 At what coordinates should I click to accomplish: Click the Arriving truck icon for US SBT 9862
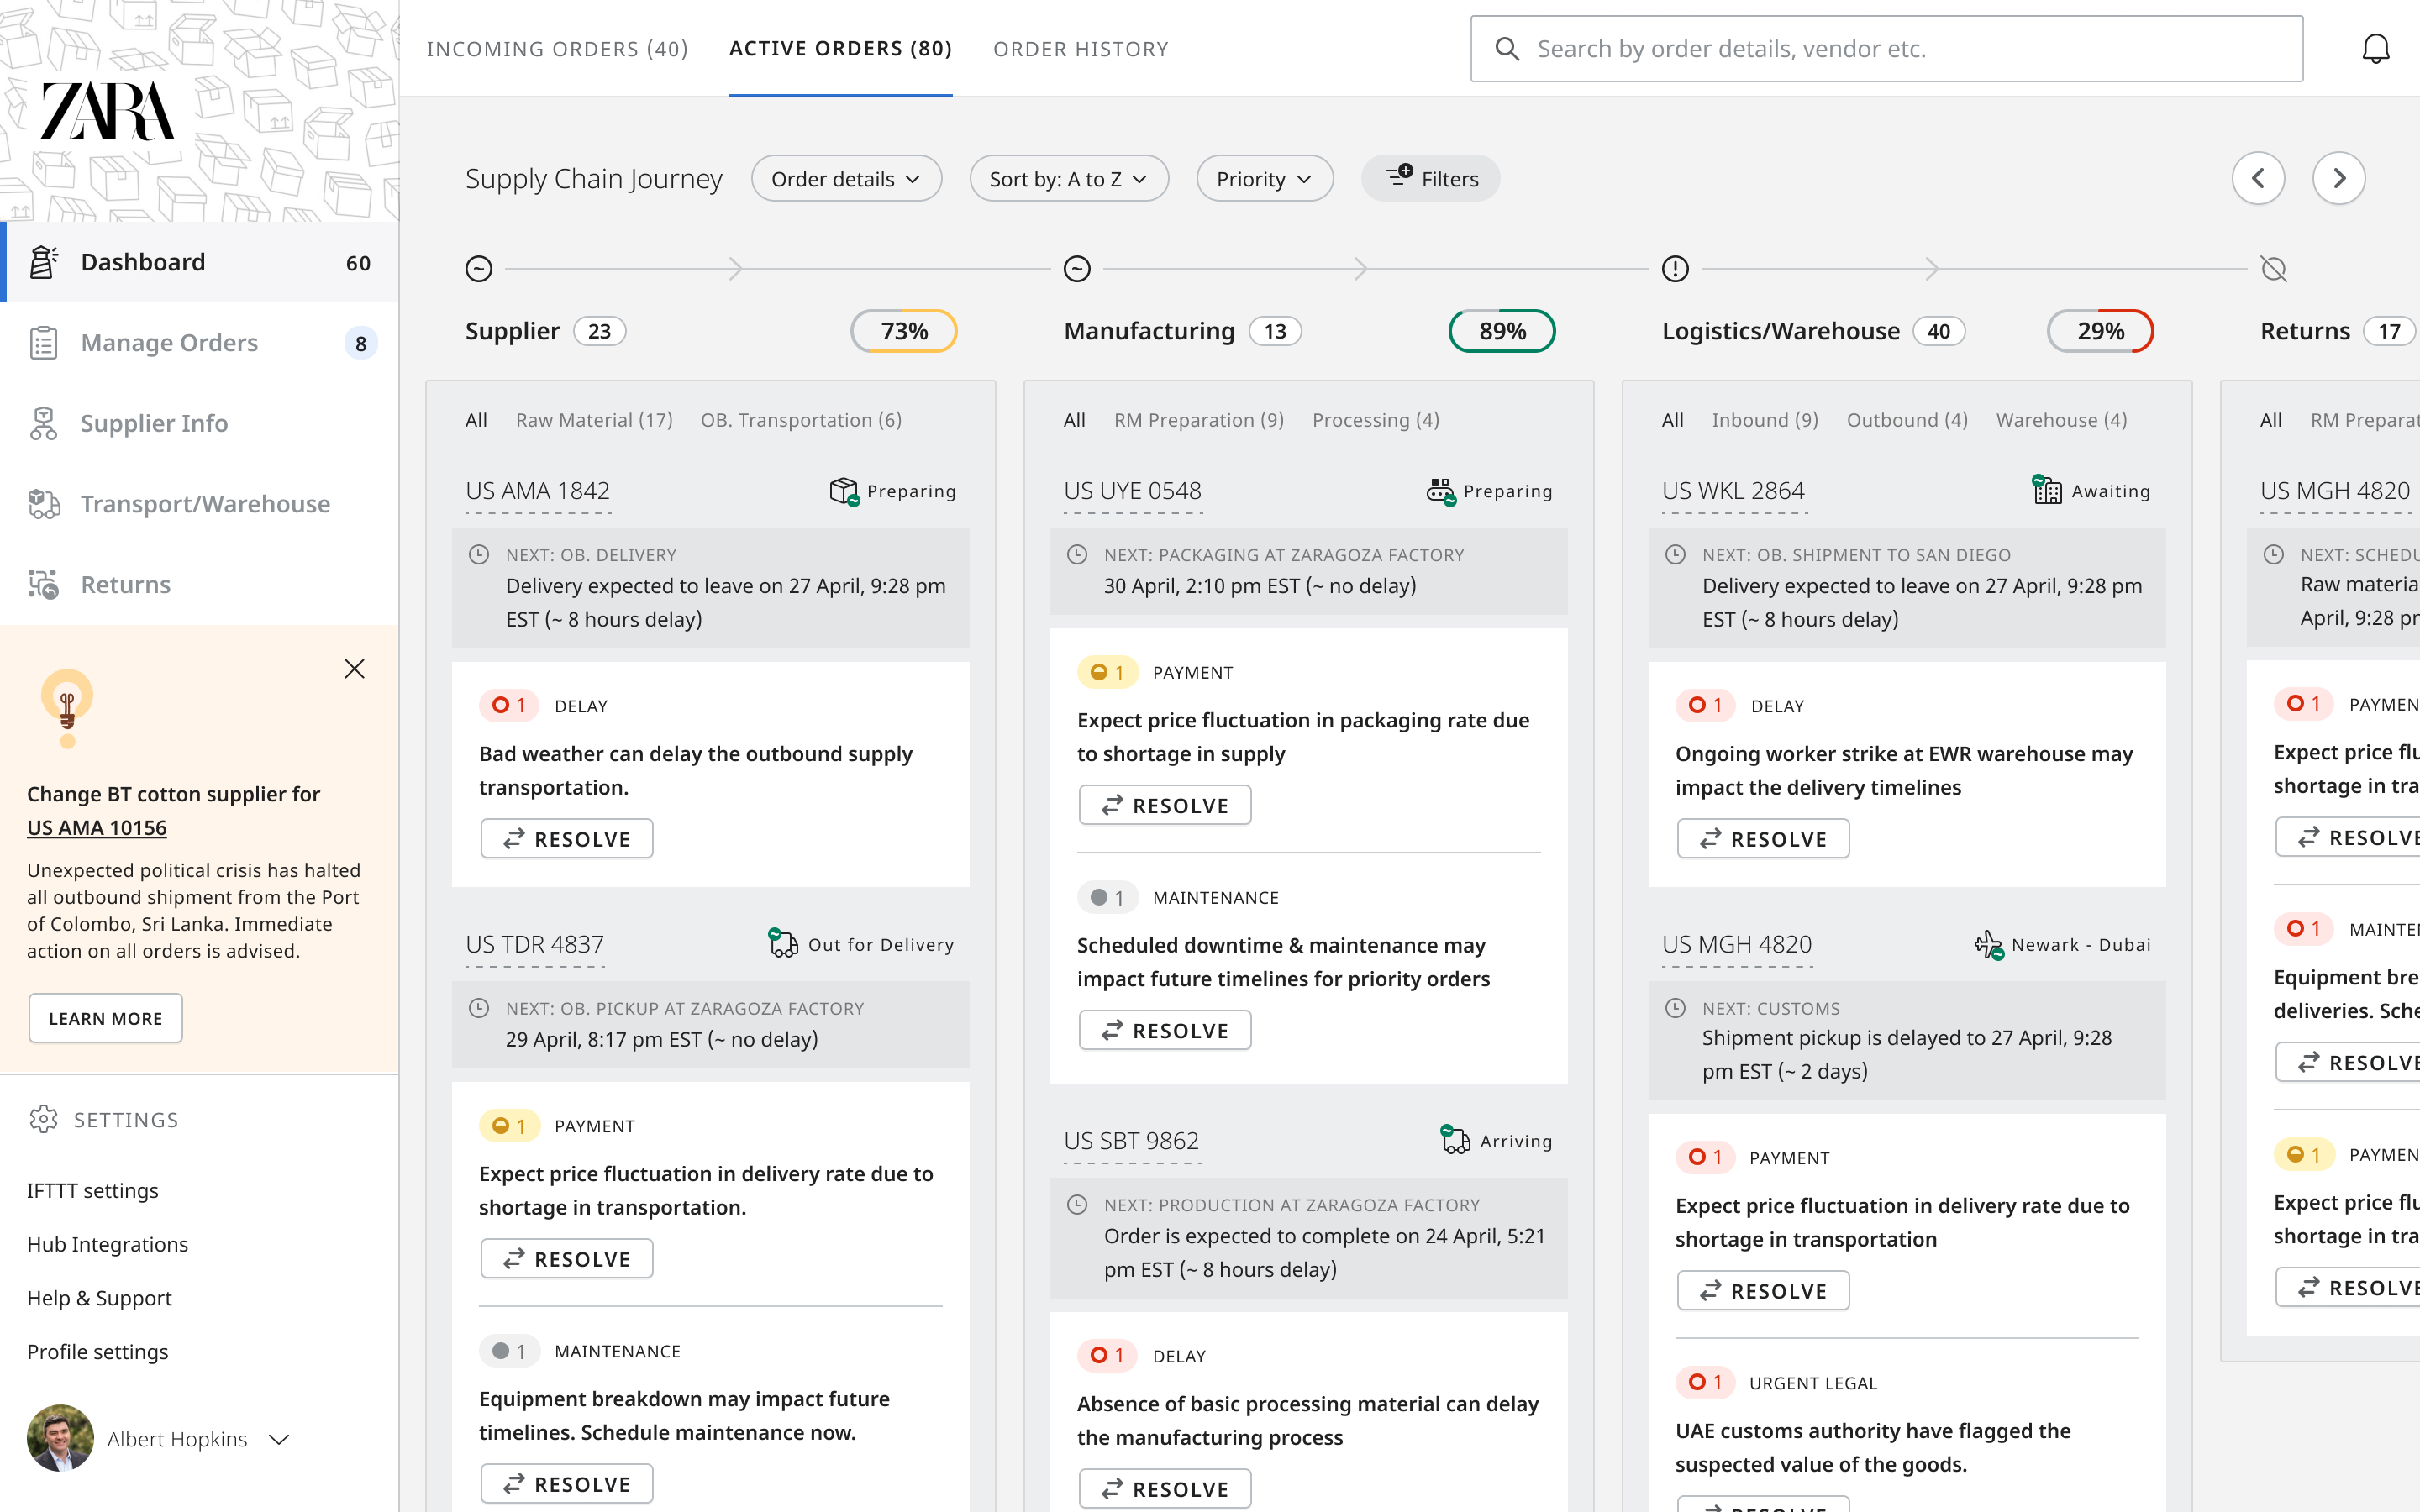point(1455,1139)
